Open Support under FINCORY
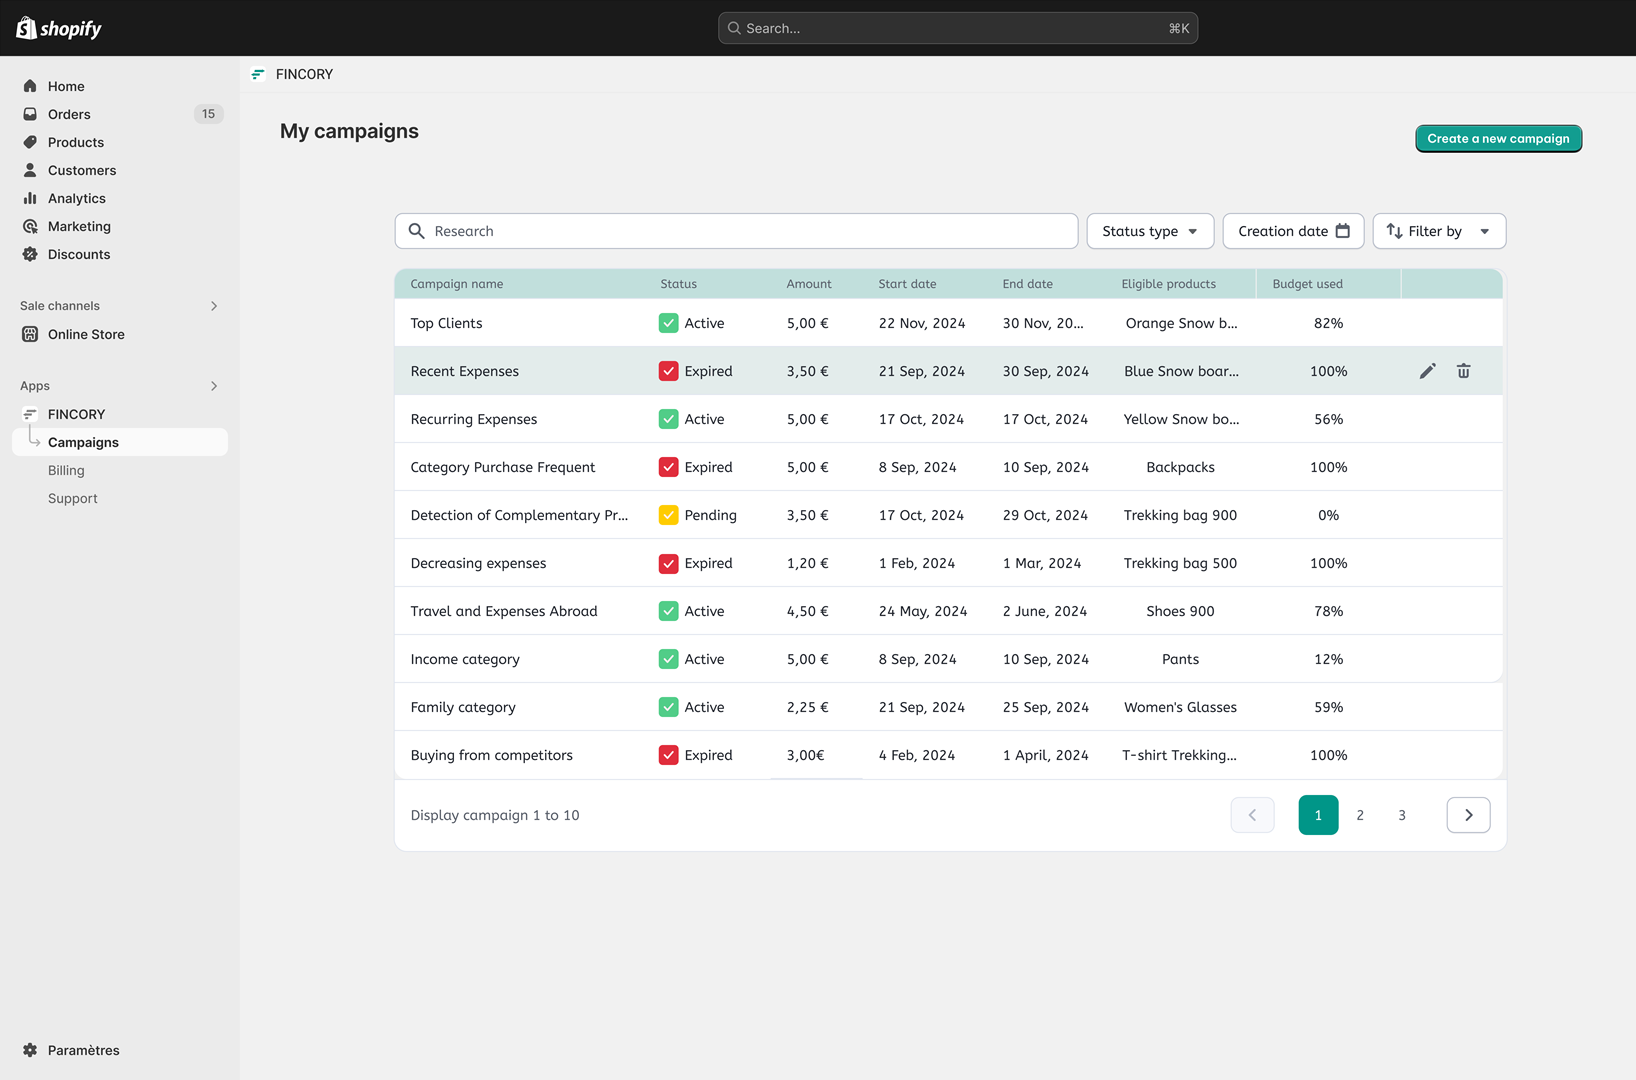The width and height of the screenshot is (1636, 1080). [x=73, y=498]
